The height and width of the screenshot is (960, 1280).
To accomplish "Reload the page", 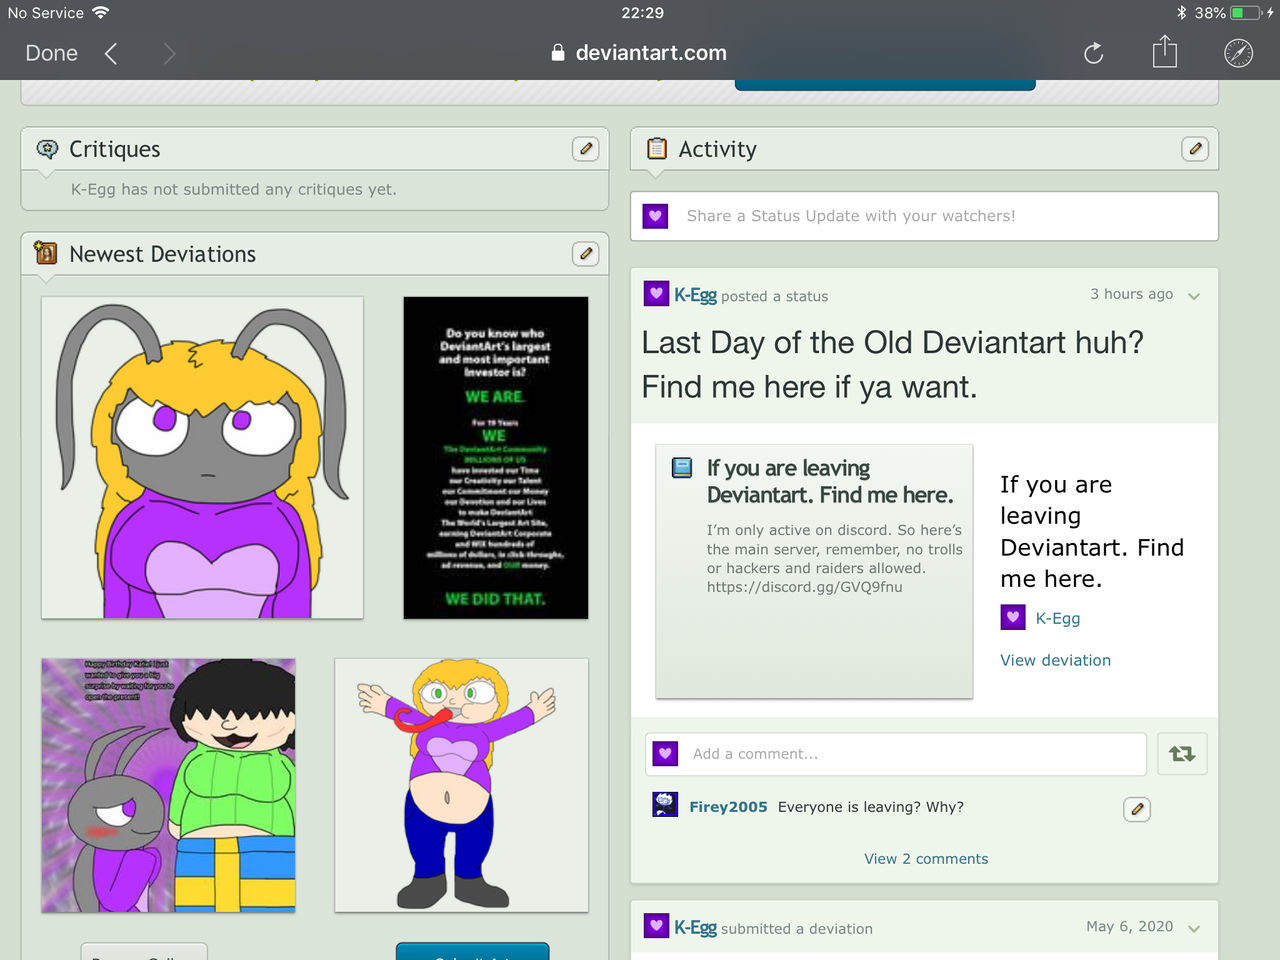I will click(1093, 53).
